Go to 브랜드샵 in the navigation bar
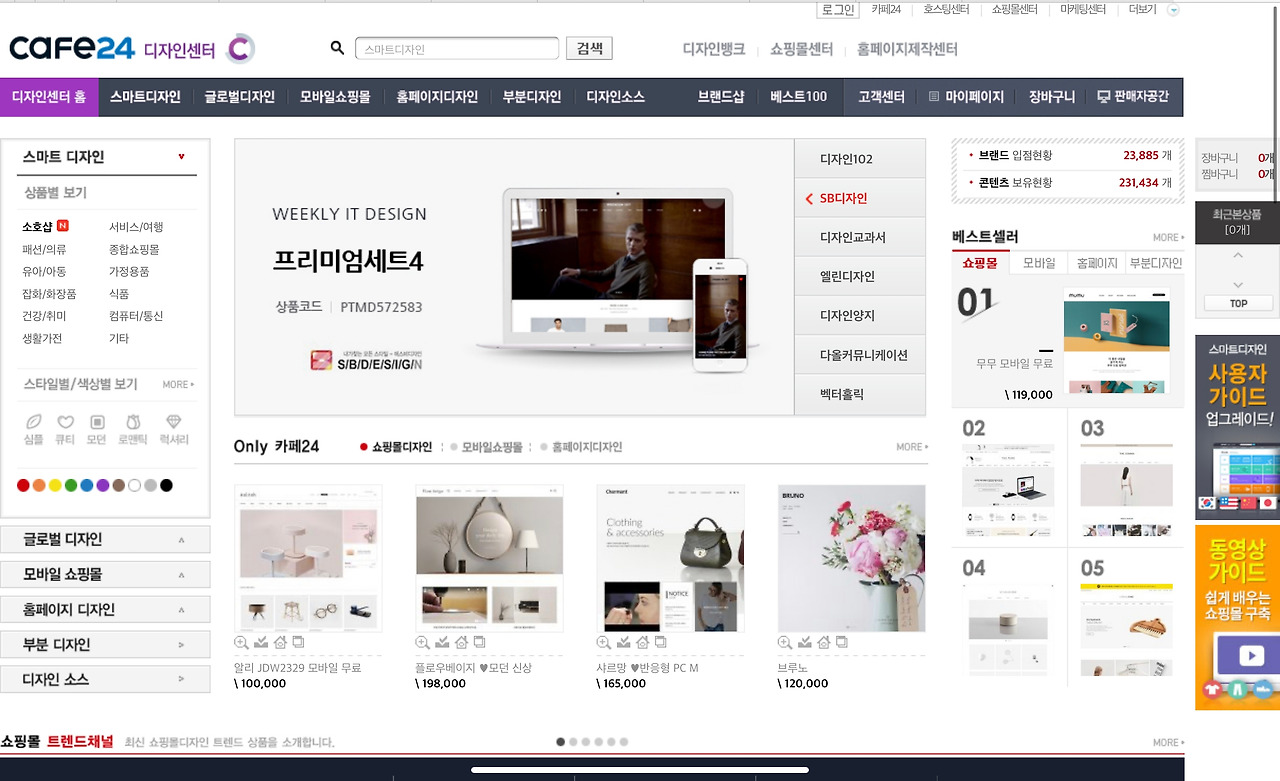Screen dimensions: 1280x781 coord(721,97)
